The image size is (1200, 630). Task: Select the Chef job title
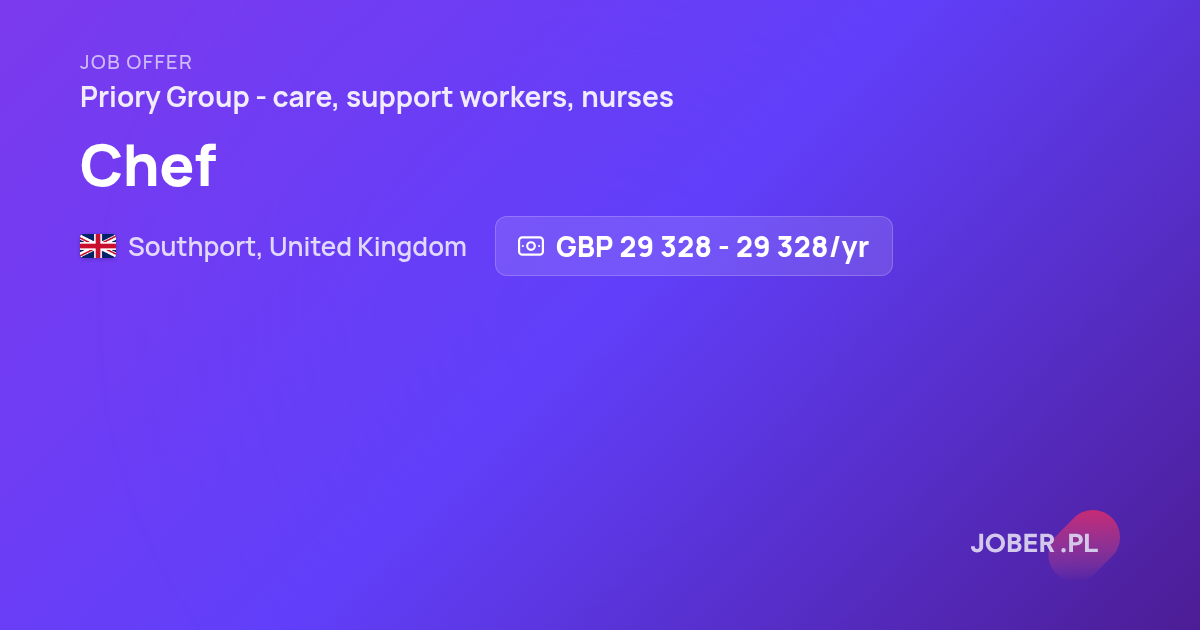pos(148,166)
